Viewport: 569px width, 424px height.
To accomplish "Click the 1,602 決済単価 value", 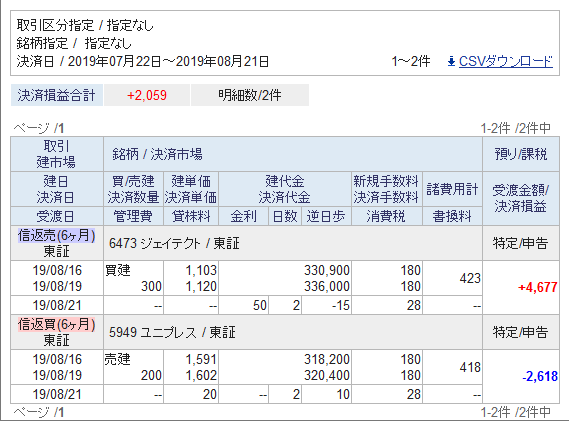I will pyautogui.click(x=201, y=375).
